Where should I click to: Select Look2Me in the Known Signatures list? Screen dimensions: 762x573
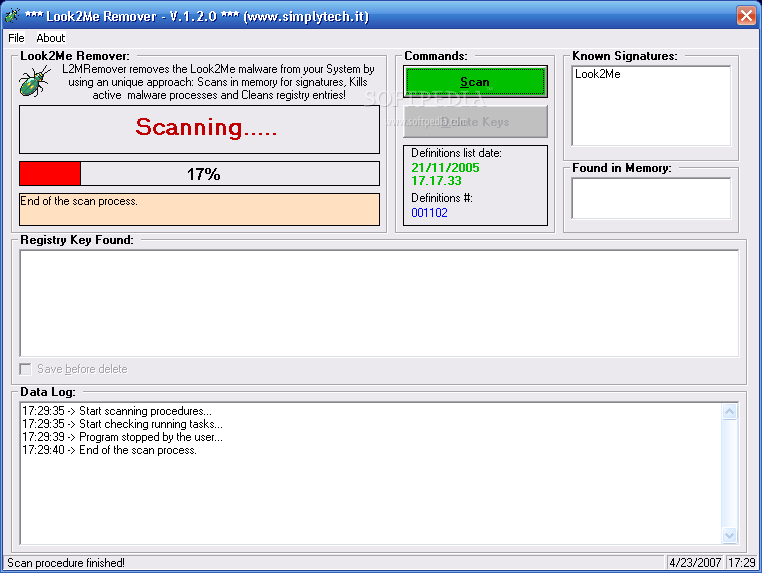(x=598, y=74)
